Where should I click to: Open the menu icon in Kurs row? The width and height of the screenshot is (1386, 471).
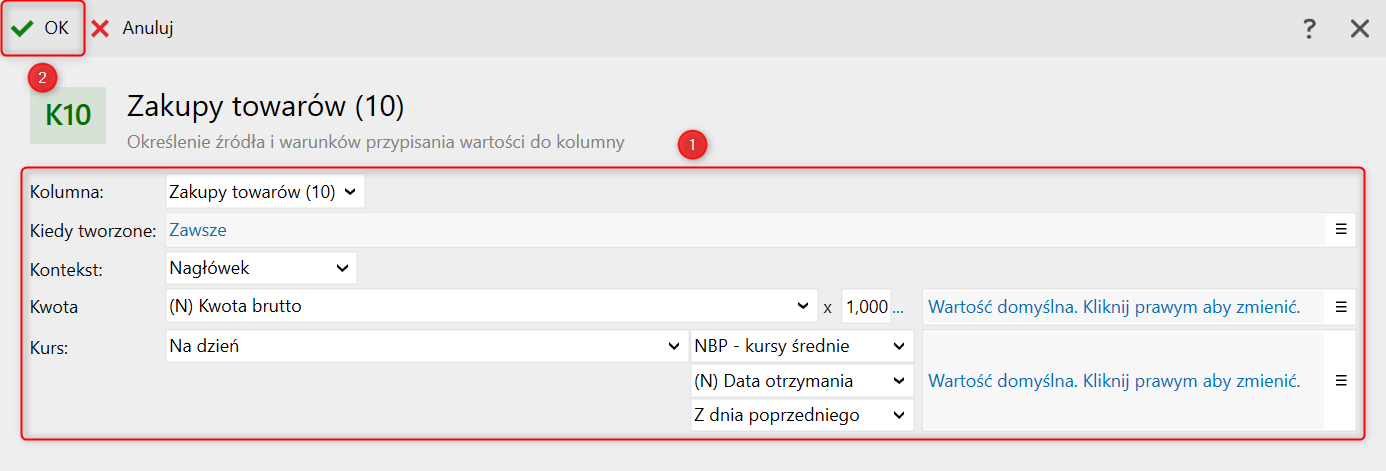pos(1341,381)
